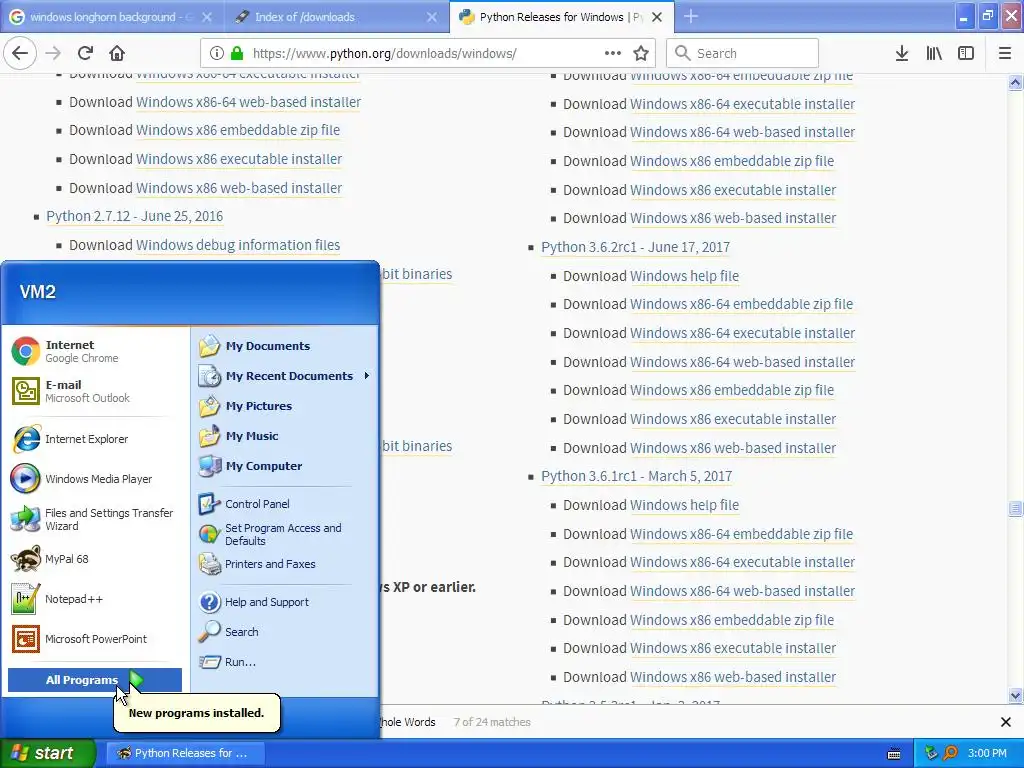Open Python 3.6.2rc1 - June 17, 2017 link
The height and width of the screenshot is (768, 1024).
pos(635,248)
